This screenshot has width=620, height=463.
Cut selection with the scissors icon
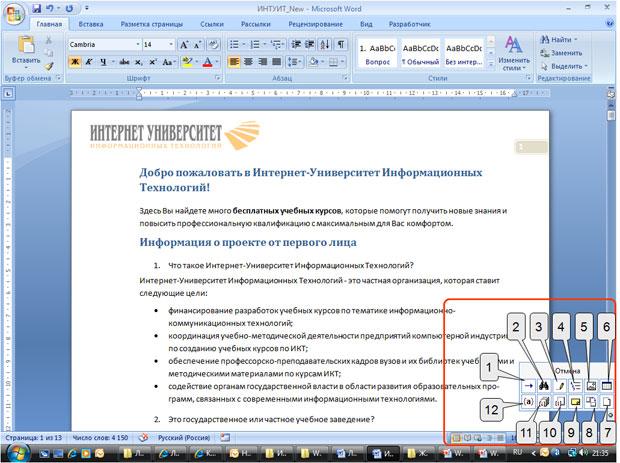point(49,40)
